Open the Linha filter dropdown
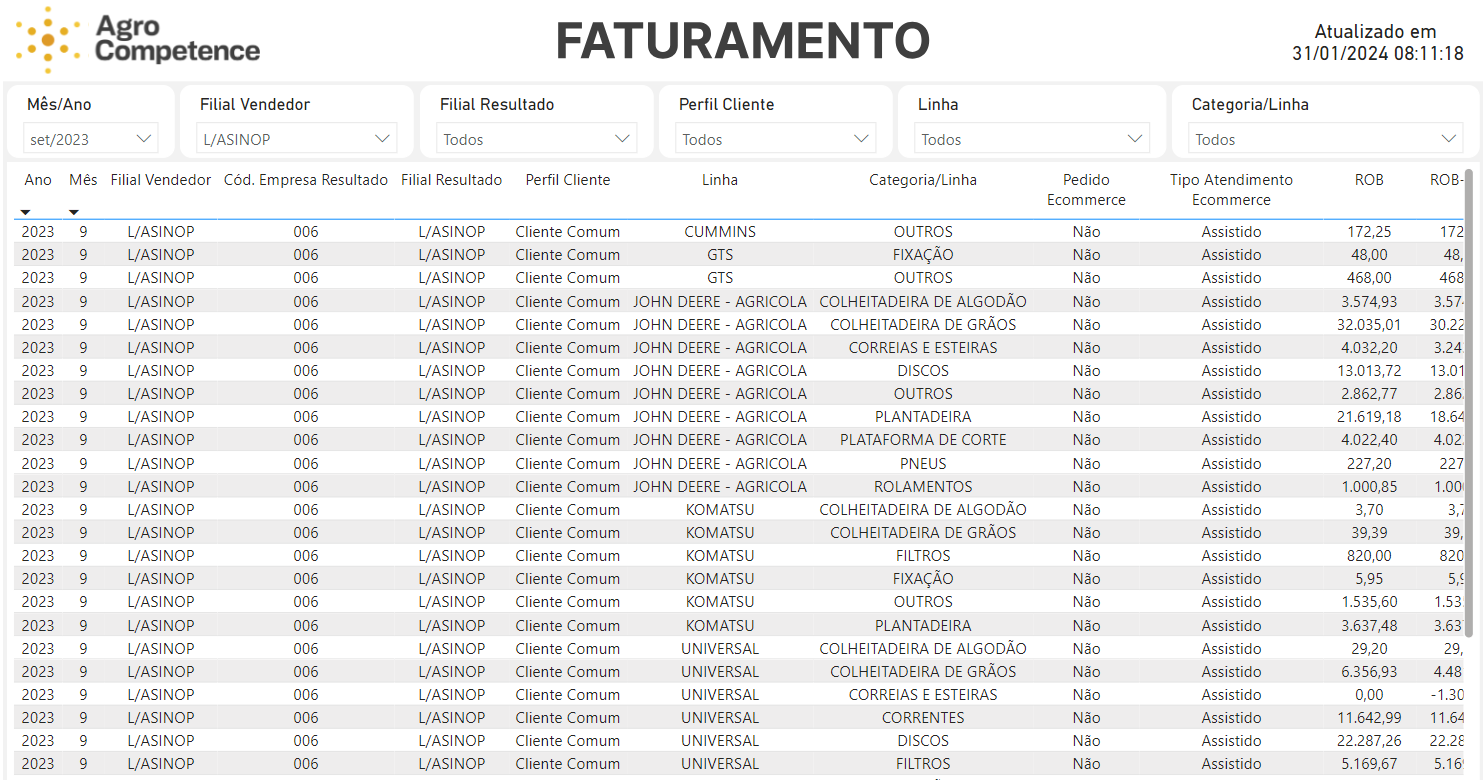The width and height of the screenshot is (1484, 780). [x=1032, y=139]
